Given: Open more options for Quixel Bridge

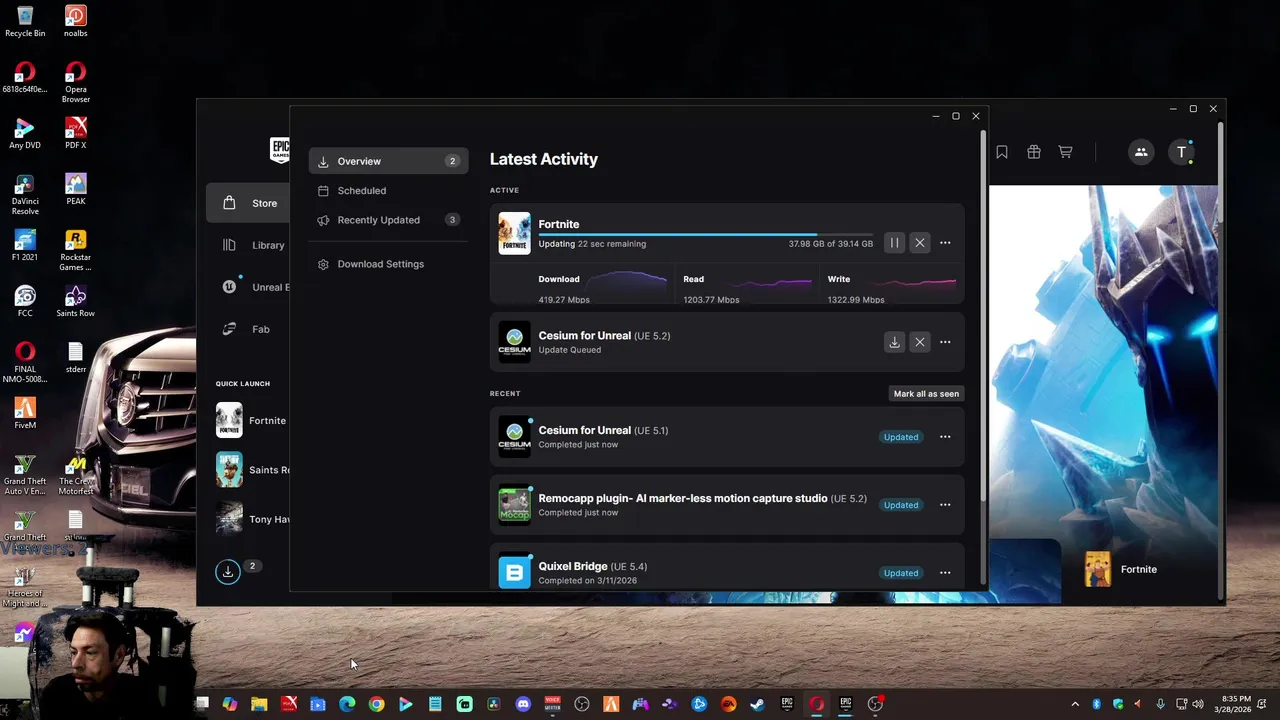Looking at the screenshot, I should coord(945,573).
